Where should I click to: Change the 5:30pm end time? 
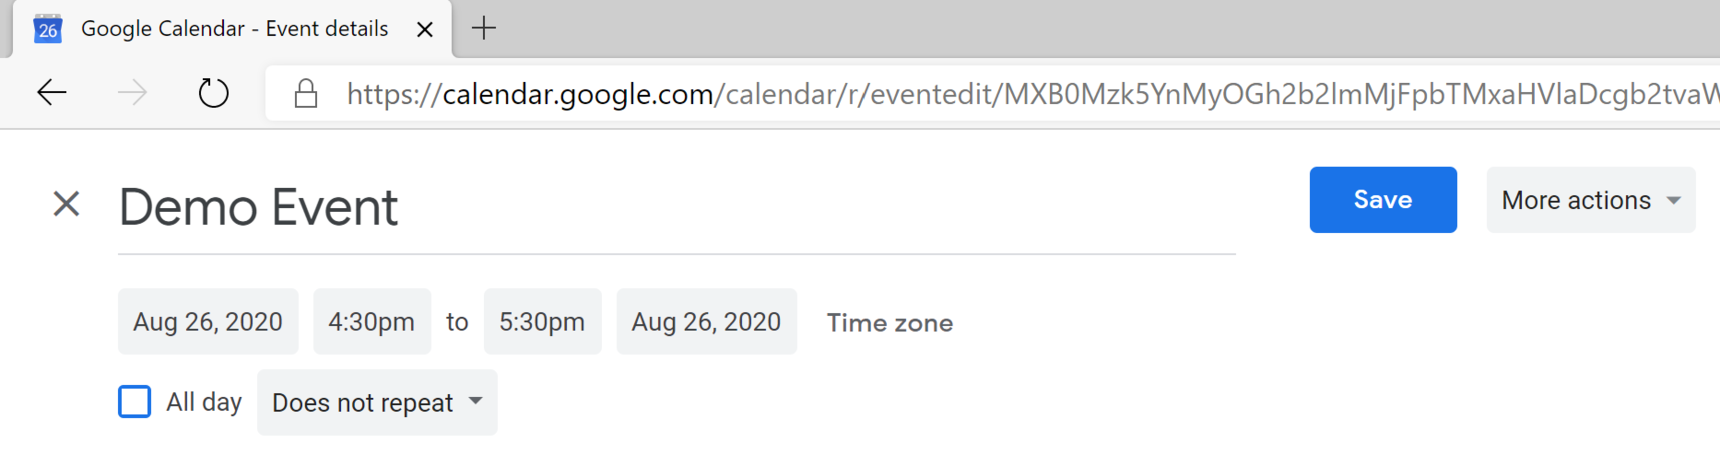[542, 322]
